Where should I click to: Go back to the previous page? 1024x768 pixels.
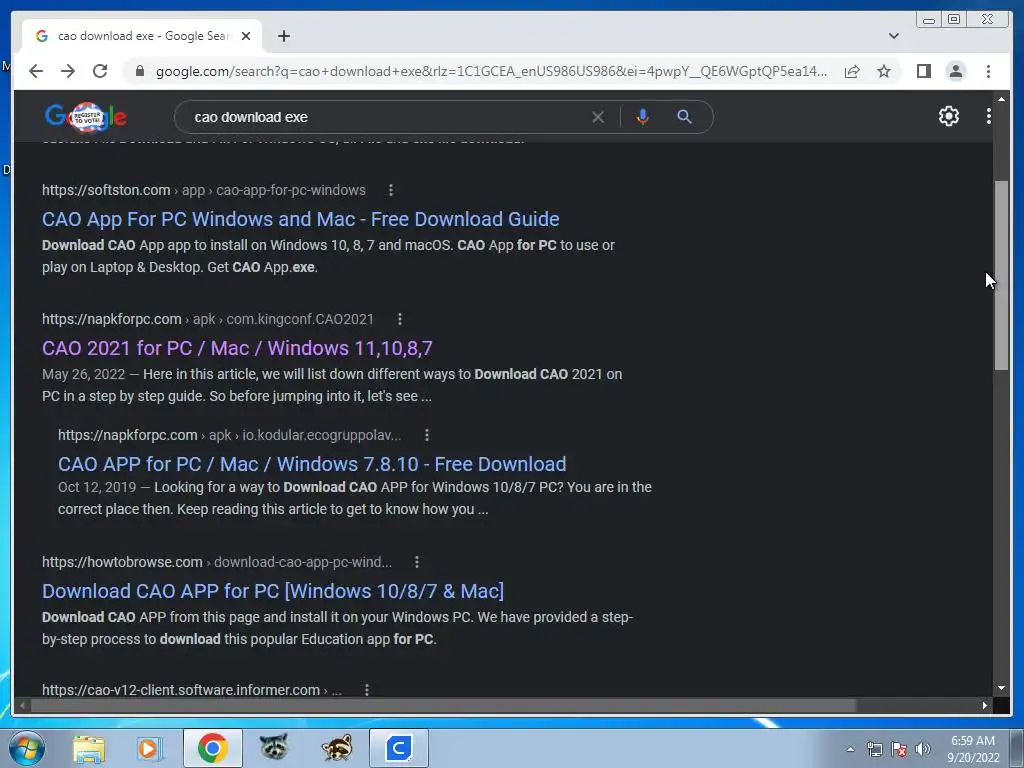(x=36, y=71)
